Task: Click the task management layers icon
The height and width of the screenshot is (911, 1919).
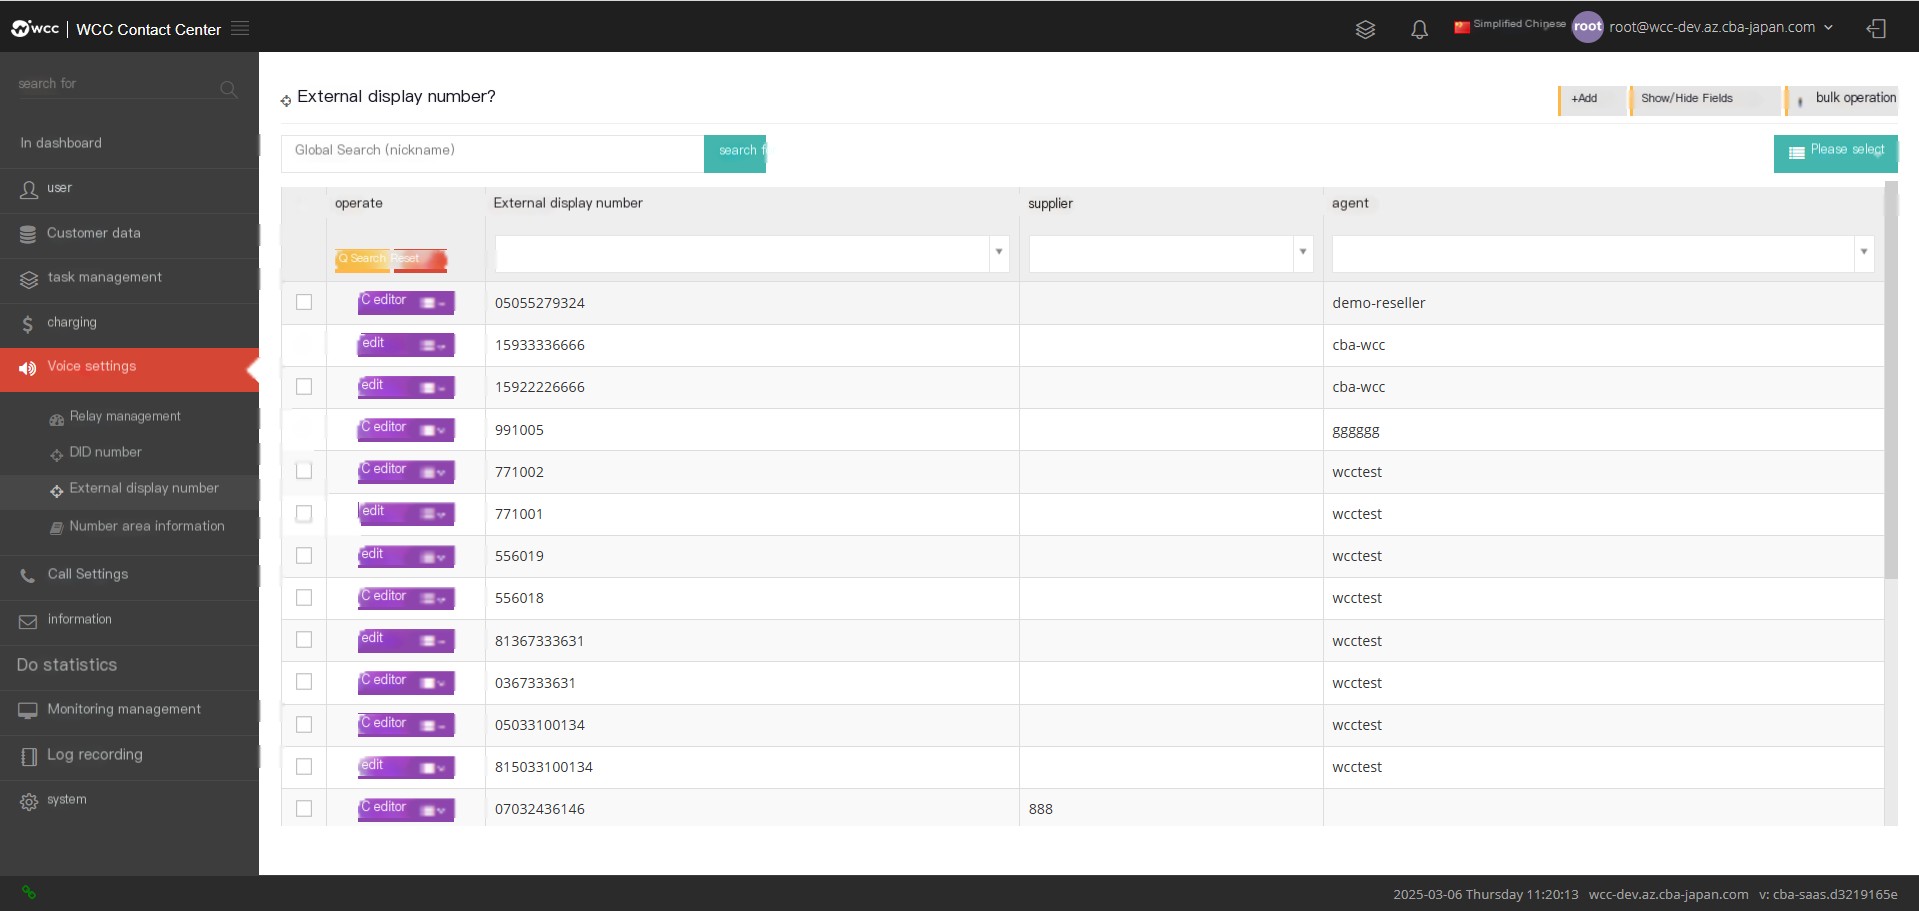Action: 29,279
